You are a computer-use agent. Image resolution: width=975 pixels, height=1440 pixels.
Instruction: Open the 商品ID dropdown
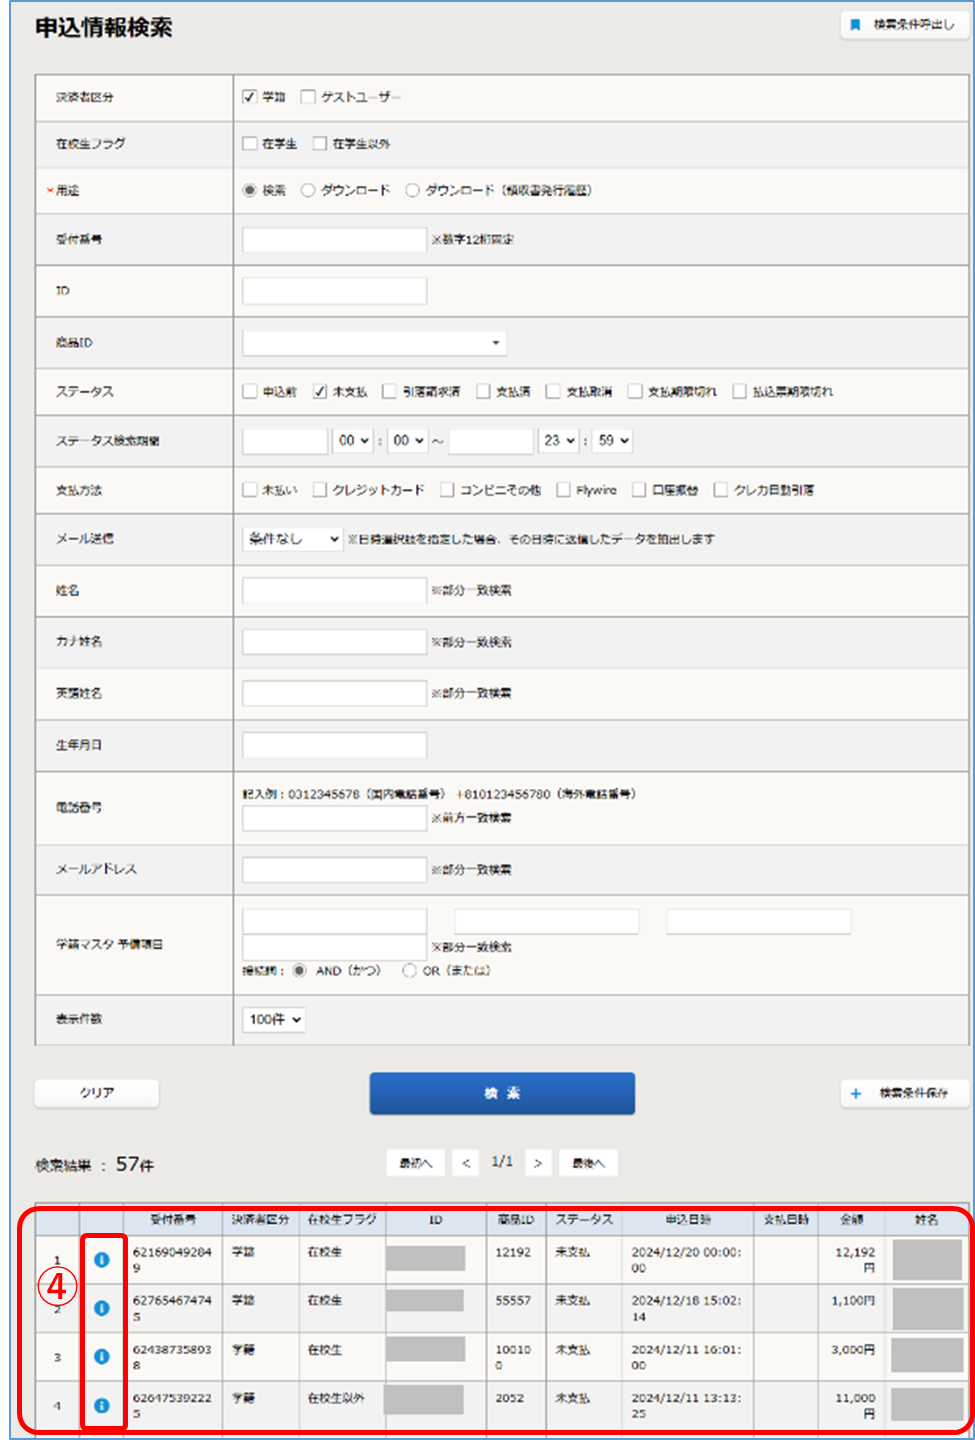(x=374, y=343)
